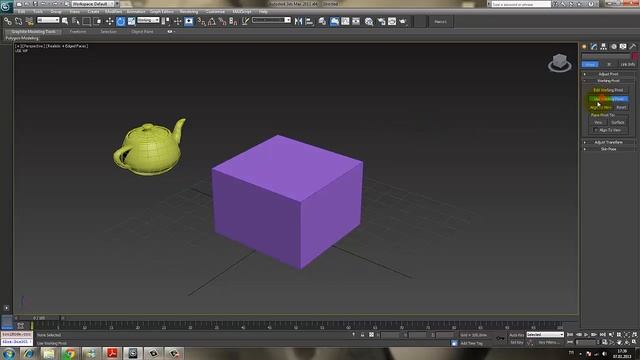Toggle the Graphite Modeling Tools ribbon icon

334,21
